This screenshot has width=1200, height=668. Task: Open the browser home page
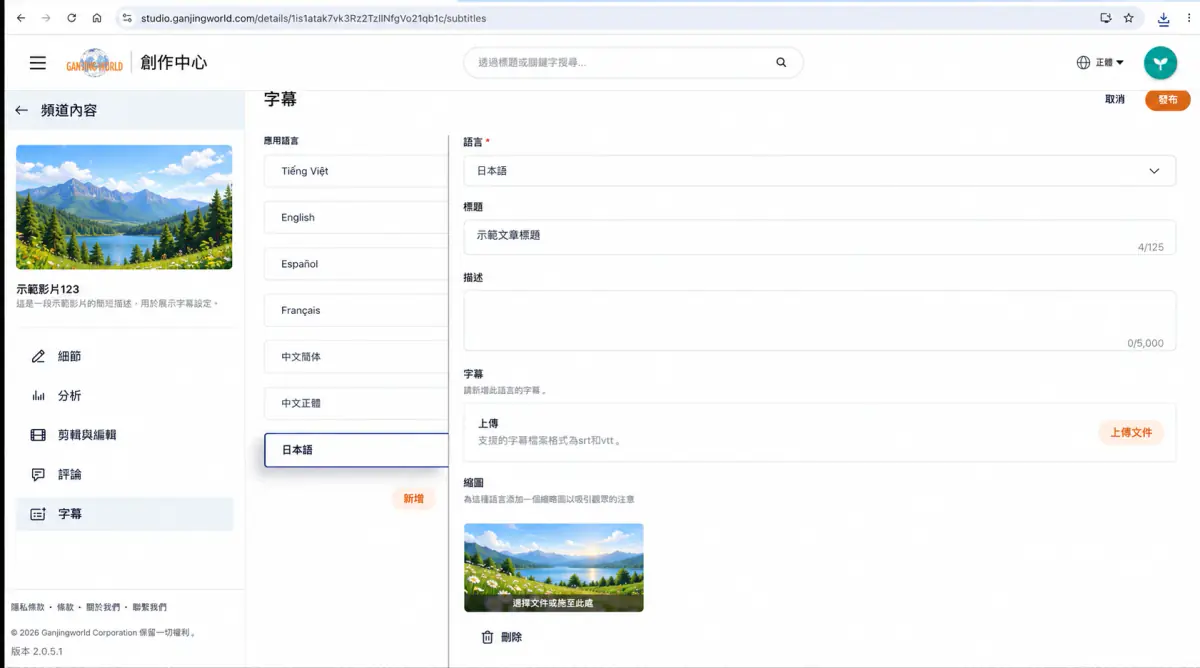pos(96,18)
